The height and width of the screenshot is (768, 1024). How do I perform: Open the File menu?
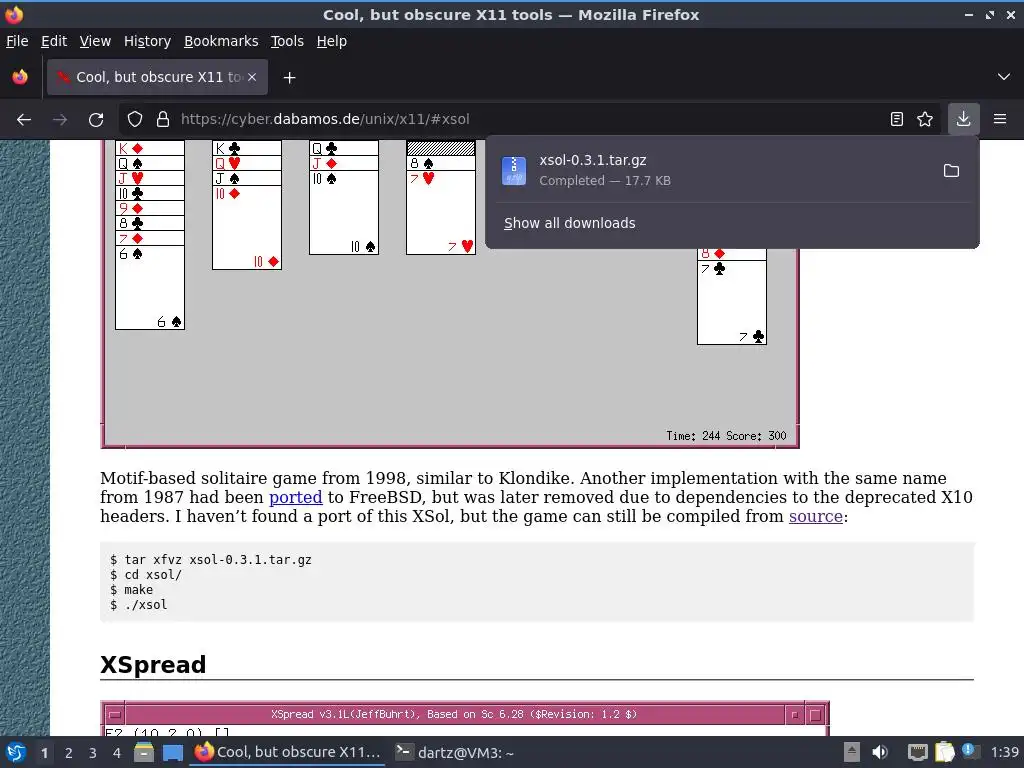tap(17, 41)
